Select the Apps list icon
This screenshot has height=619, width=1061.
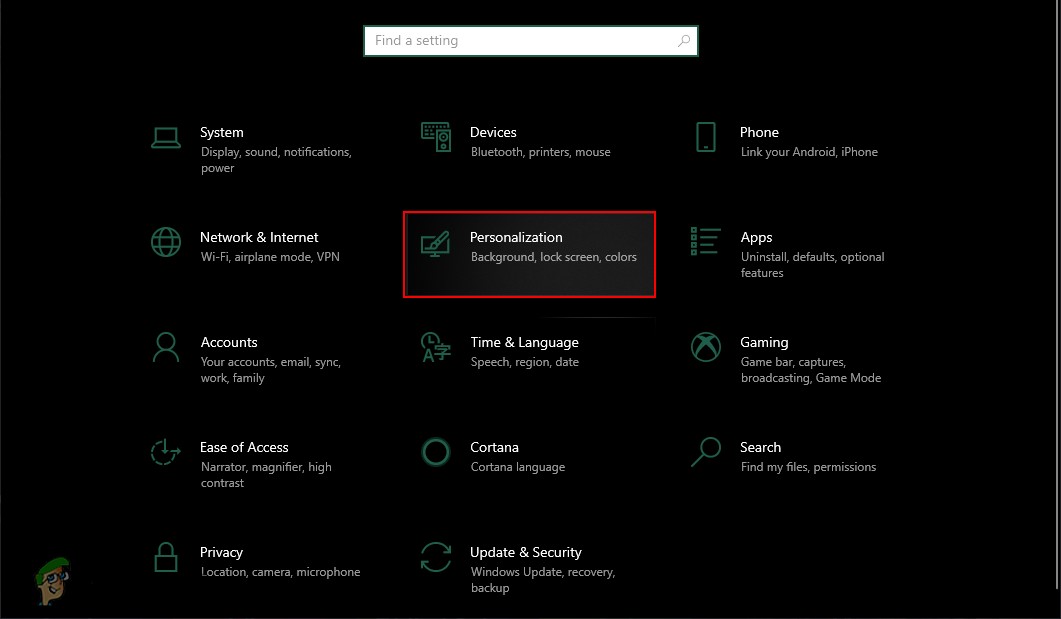705,242
